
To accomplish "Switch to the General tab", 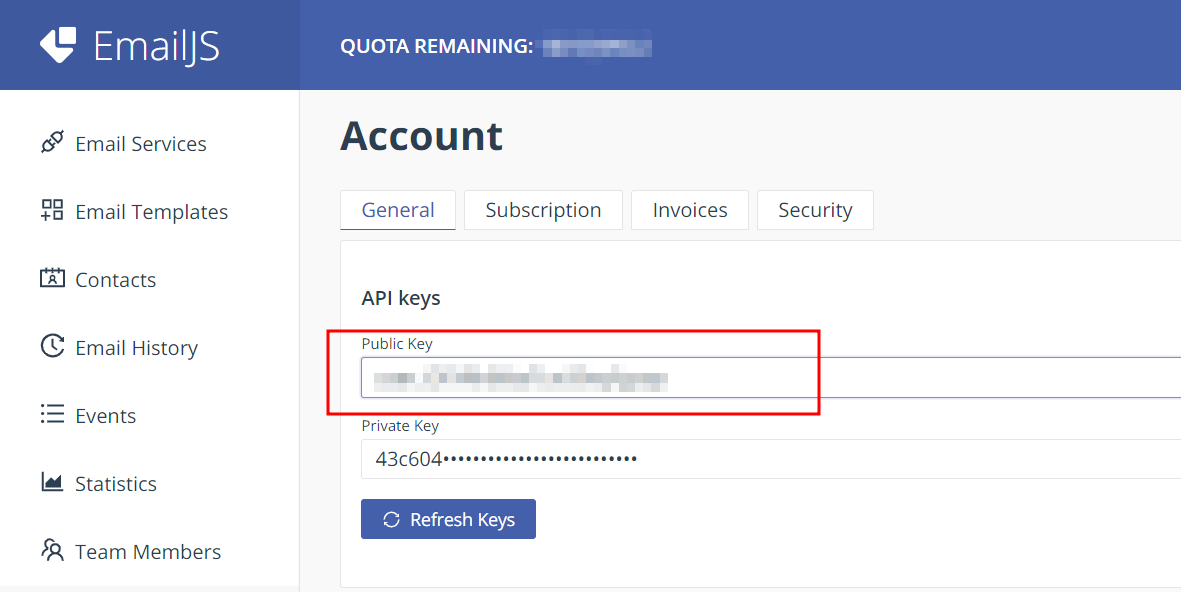I will (398, 210).
